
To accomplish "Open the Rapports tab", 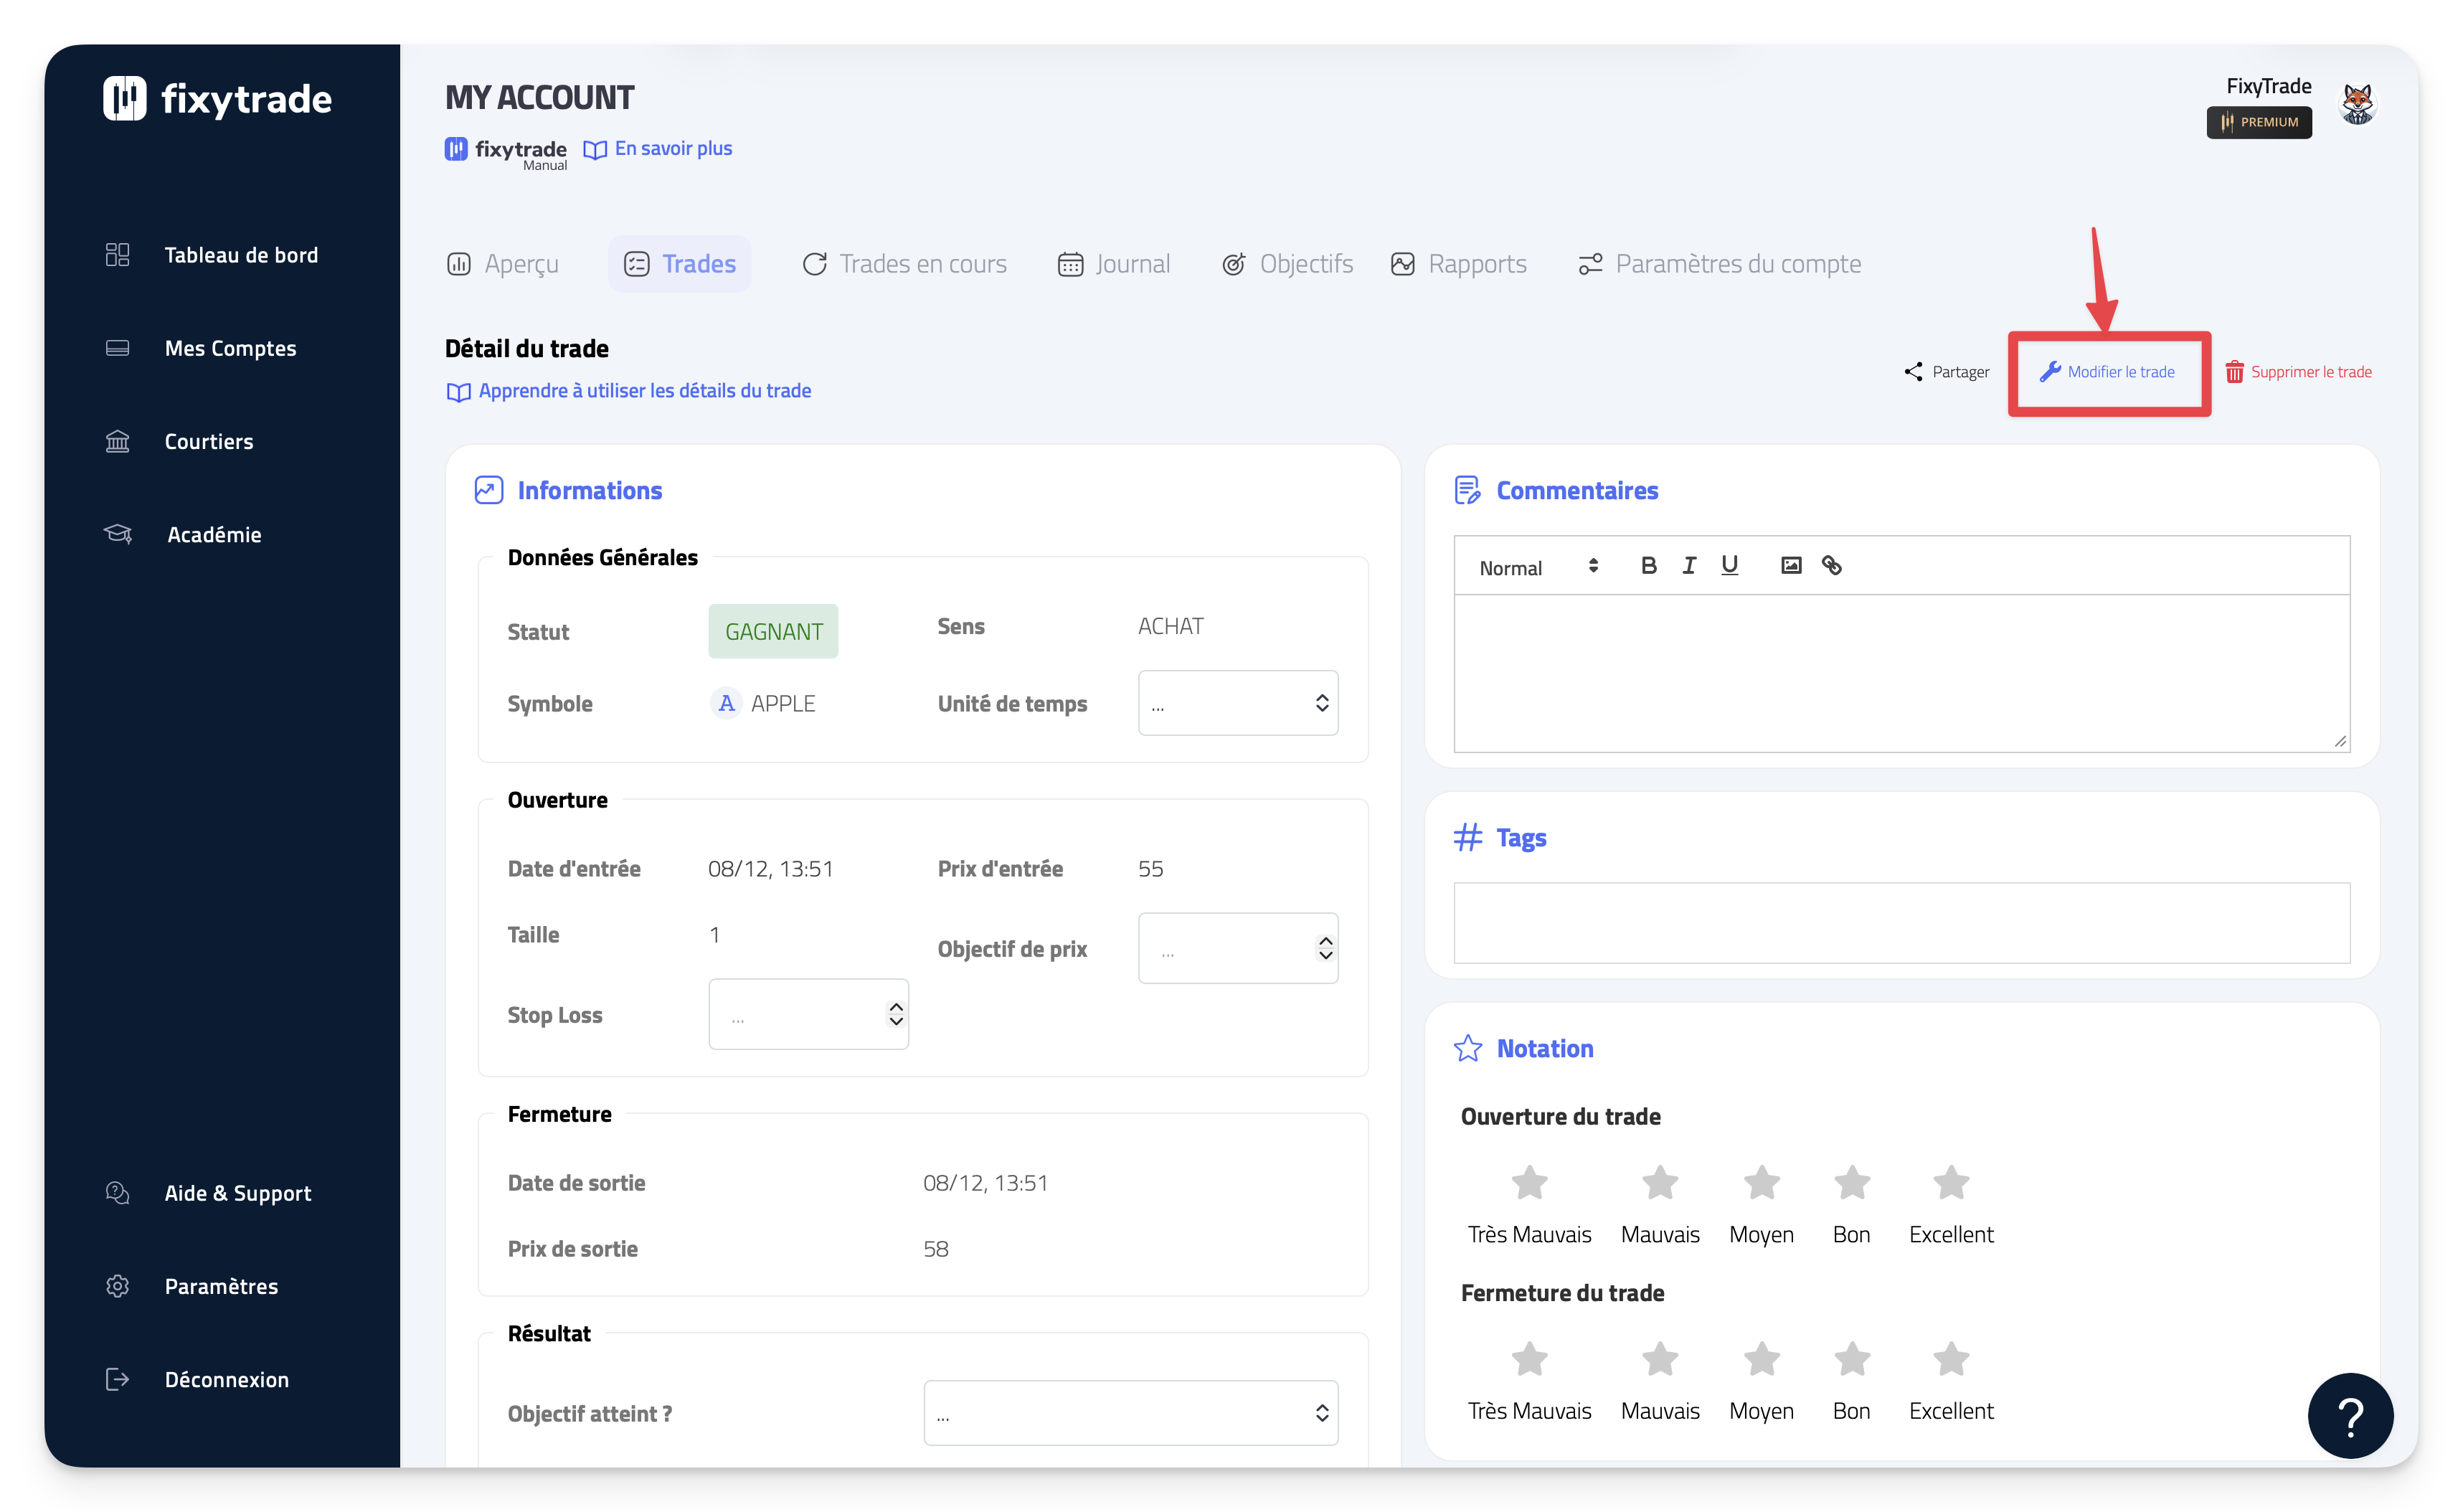I will click(x=1459, y=264).
